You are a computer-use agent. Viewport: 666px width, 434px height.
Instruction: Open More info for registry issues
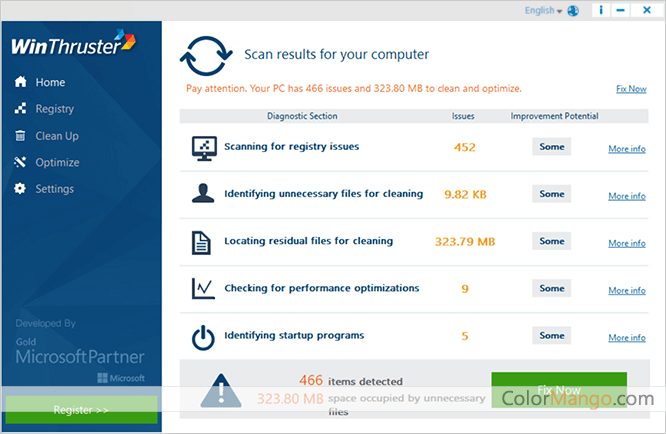tap(627, 149)
